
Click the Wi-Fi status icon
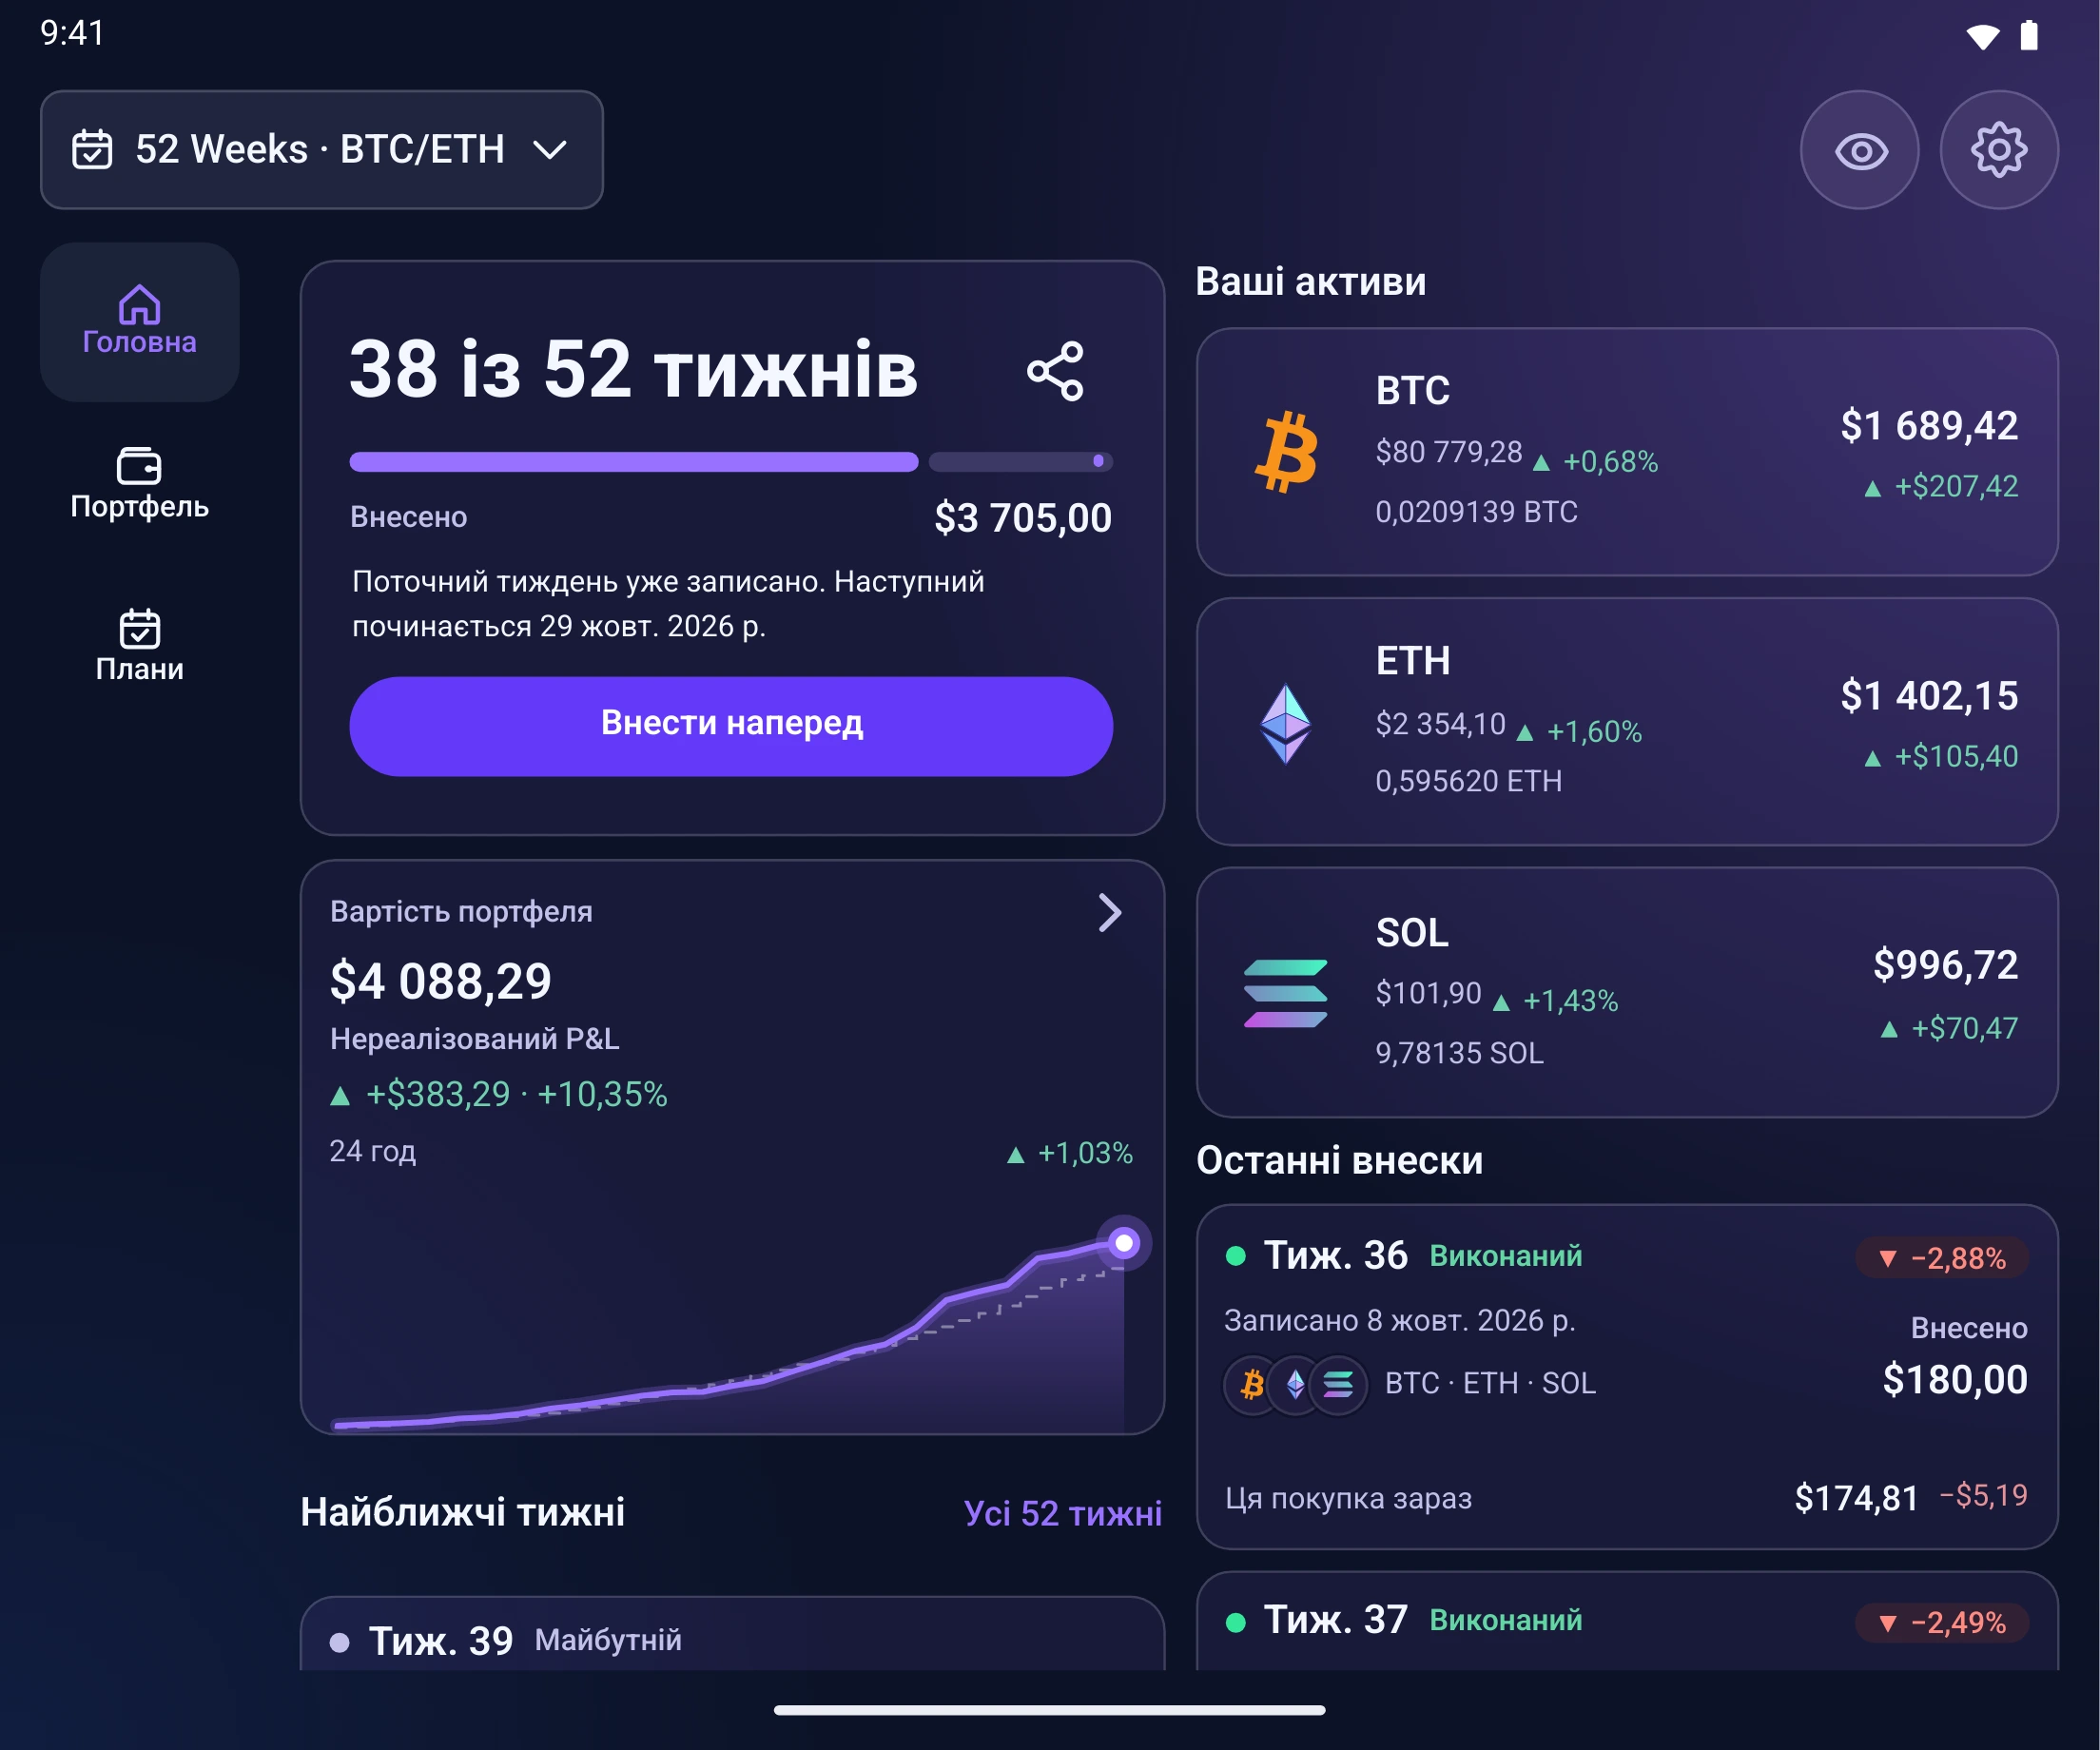pos(1983,36)
